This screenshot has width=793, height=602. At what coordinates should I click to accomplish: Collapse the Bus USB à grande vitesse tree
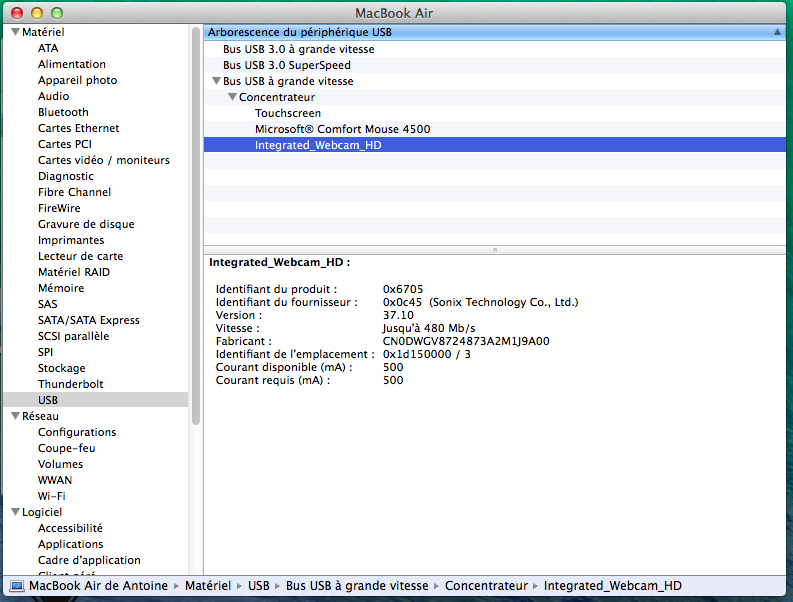[216, 81]
